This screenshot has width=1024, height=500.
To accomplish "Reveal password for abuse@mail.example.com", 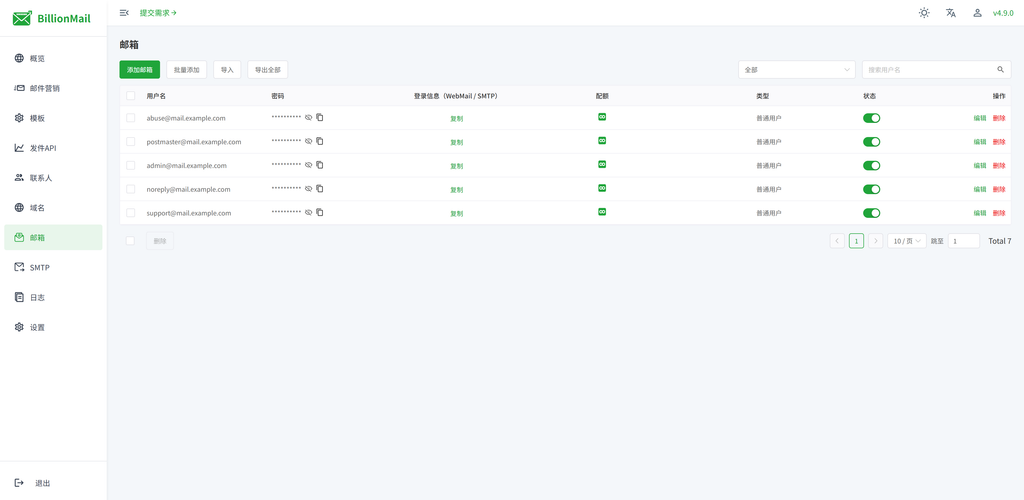I will pos(308,118).
